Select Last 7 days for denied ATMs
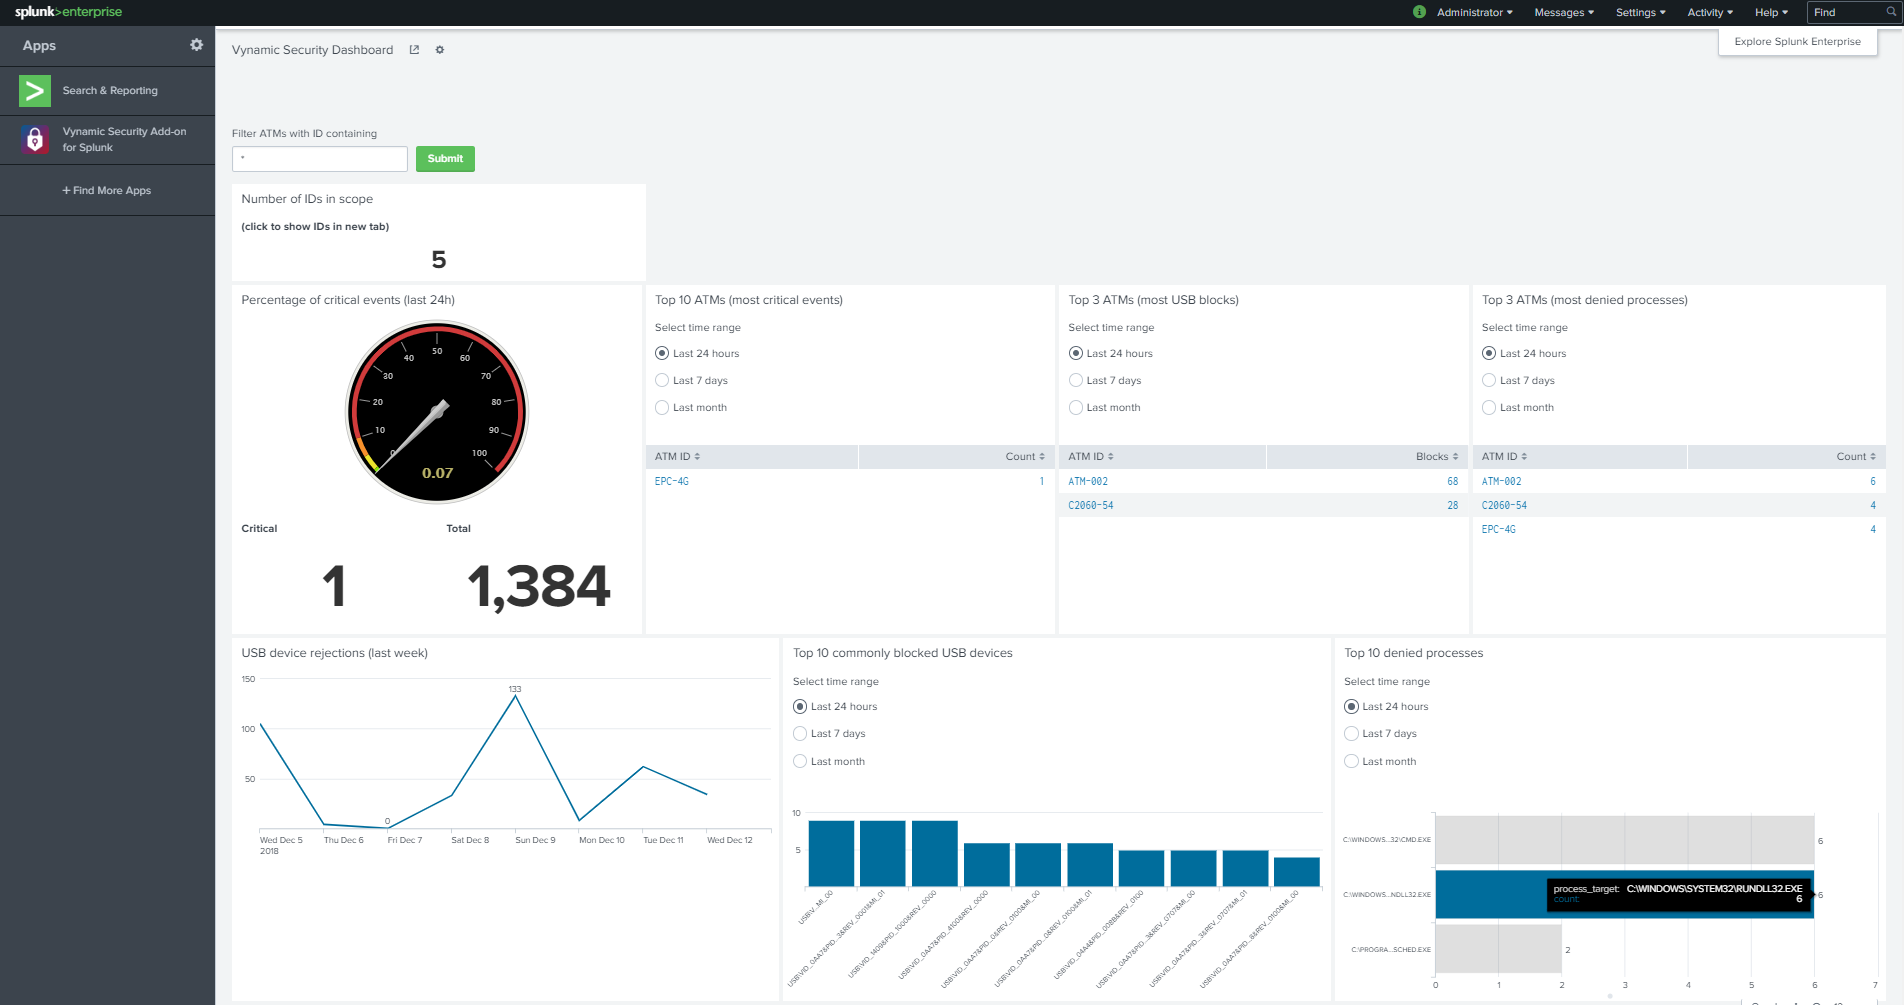This screenshot has height=1005, width=1904. click(1489, 380)
